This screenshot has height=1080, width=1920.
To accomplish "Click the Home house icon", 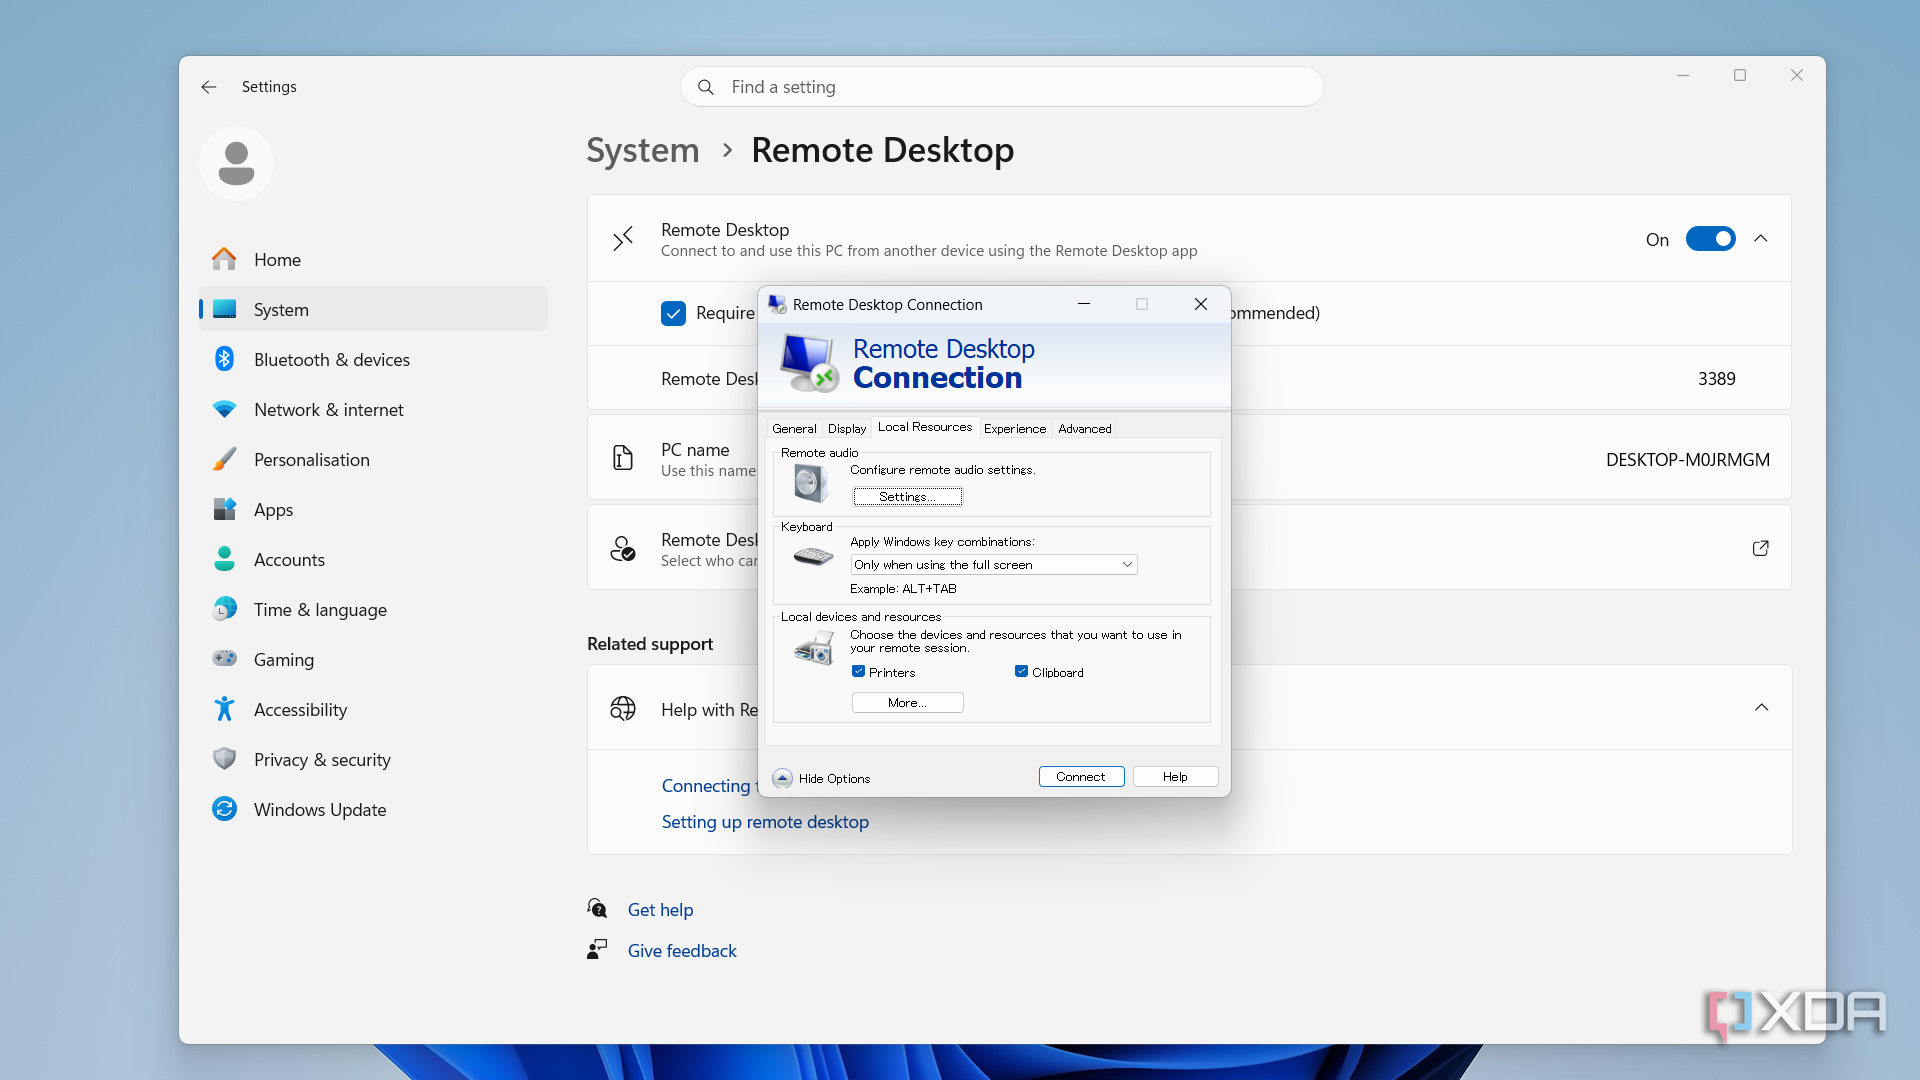I will pyautogui.click(x=224, y=259).
